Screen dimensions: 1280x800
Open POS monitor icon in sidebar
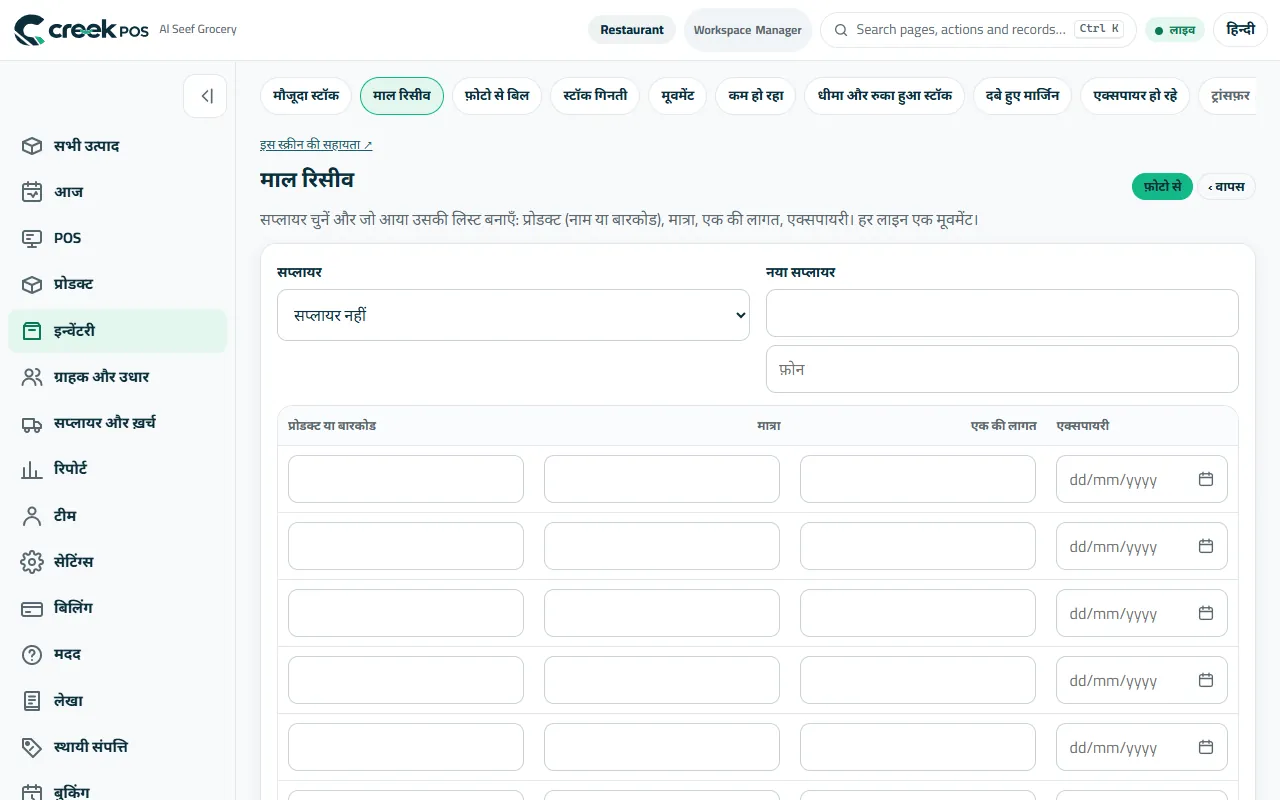click(32, 238)
